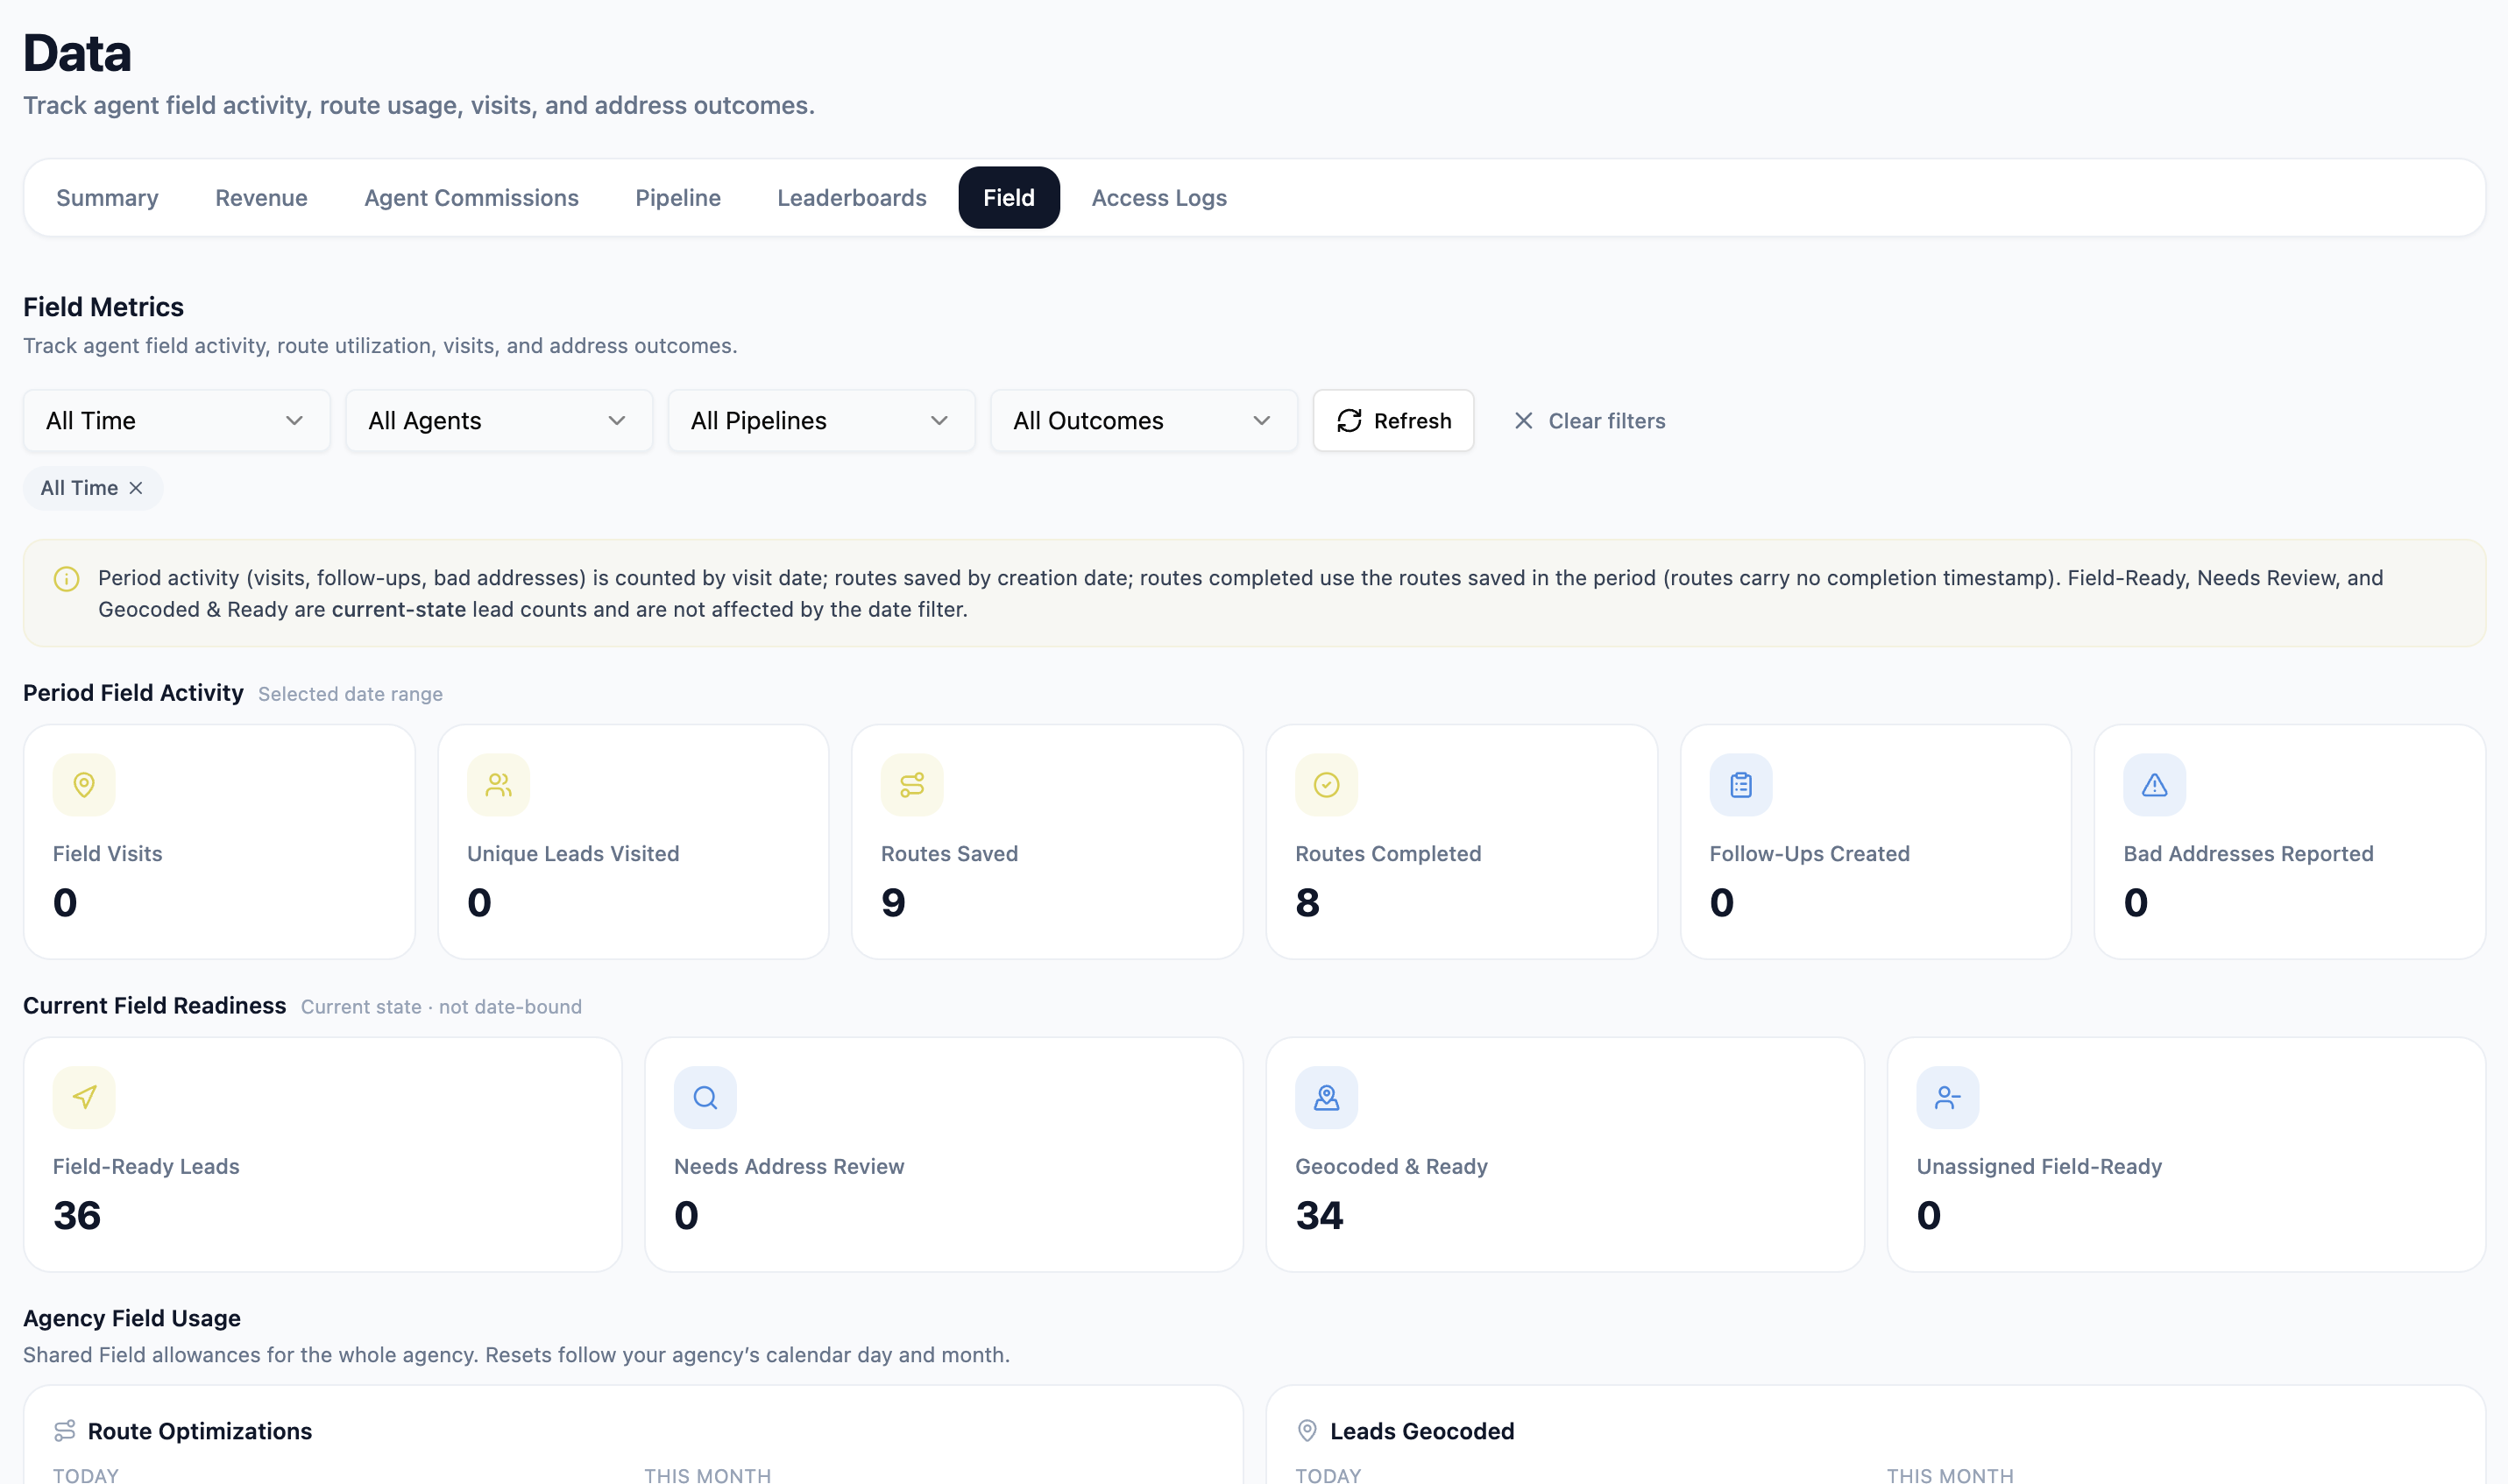Viewport: 2508px width, 1484px height.
Task: Expand the All Pipelines dropdown
Action: 822,421
